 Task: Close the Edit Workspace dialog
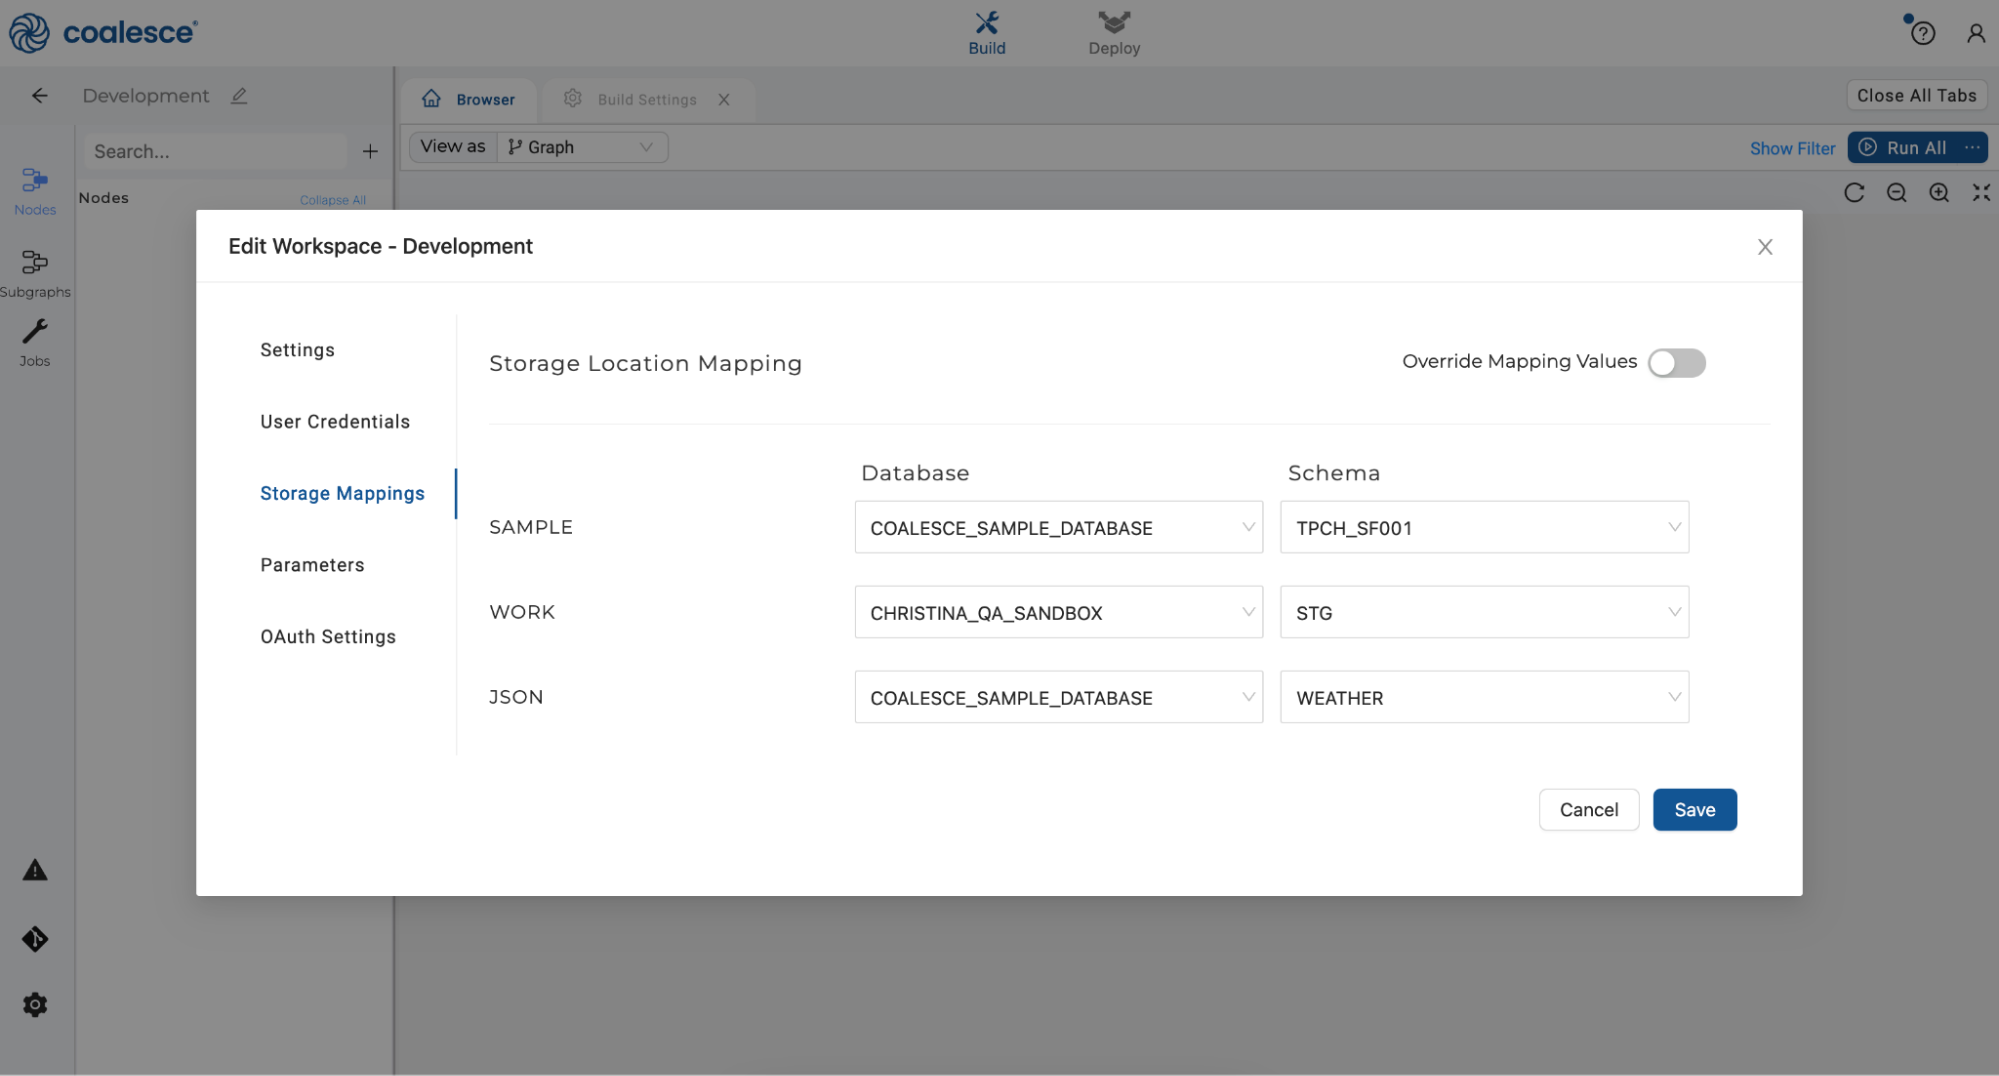(x=1765, y=247)
